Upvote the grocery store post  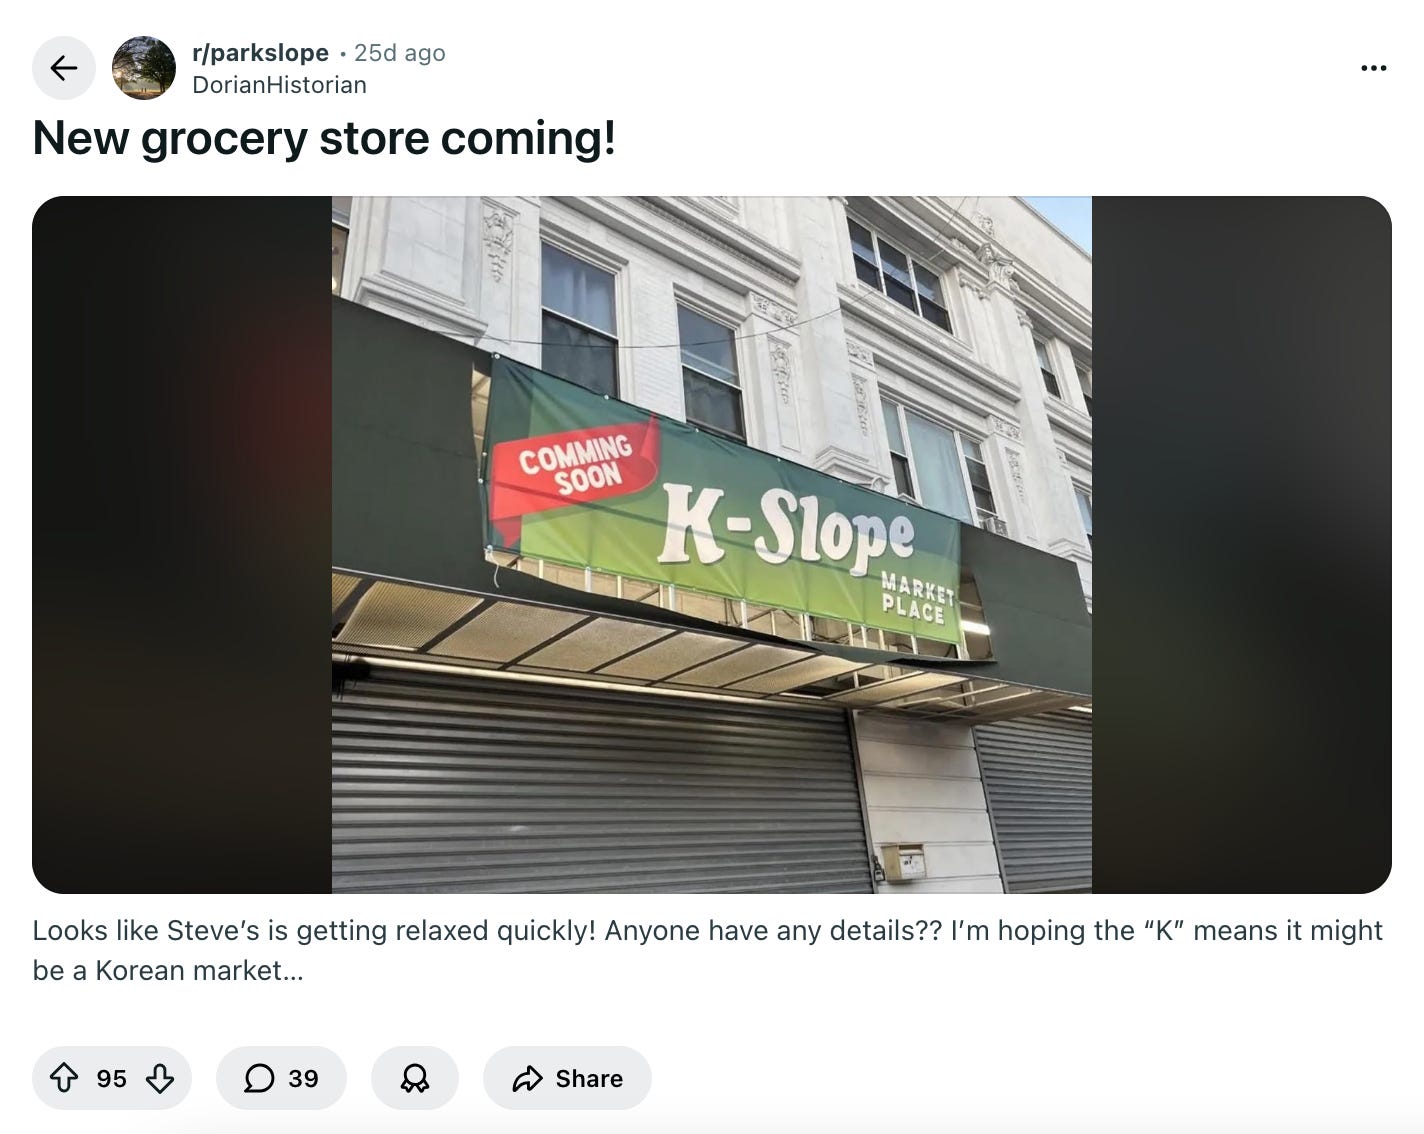pyautogui.click(x=64, y=1078)
